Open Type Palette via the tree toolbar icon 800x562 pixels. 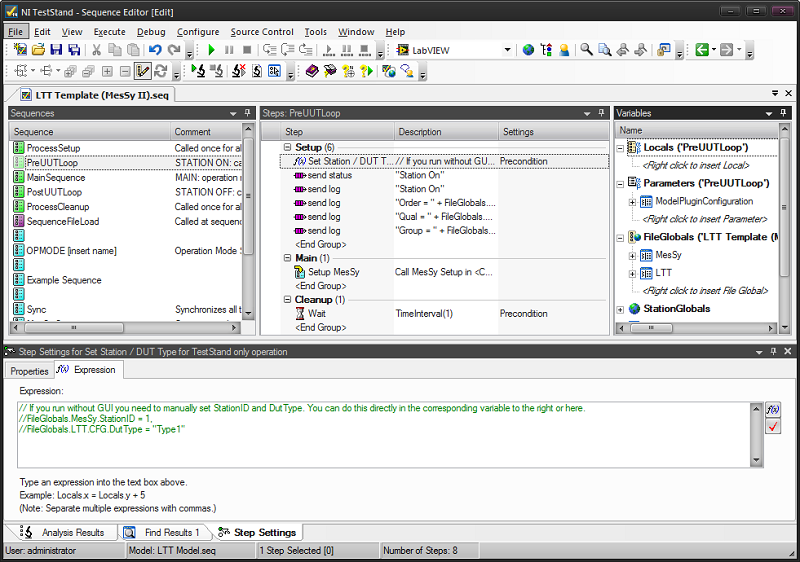tap(546, 49)
